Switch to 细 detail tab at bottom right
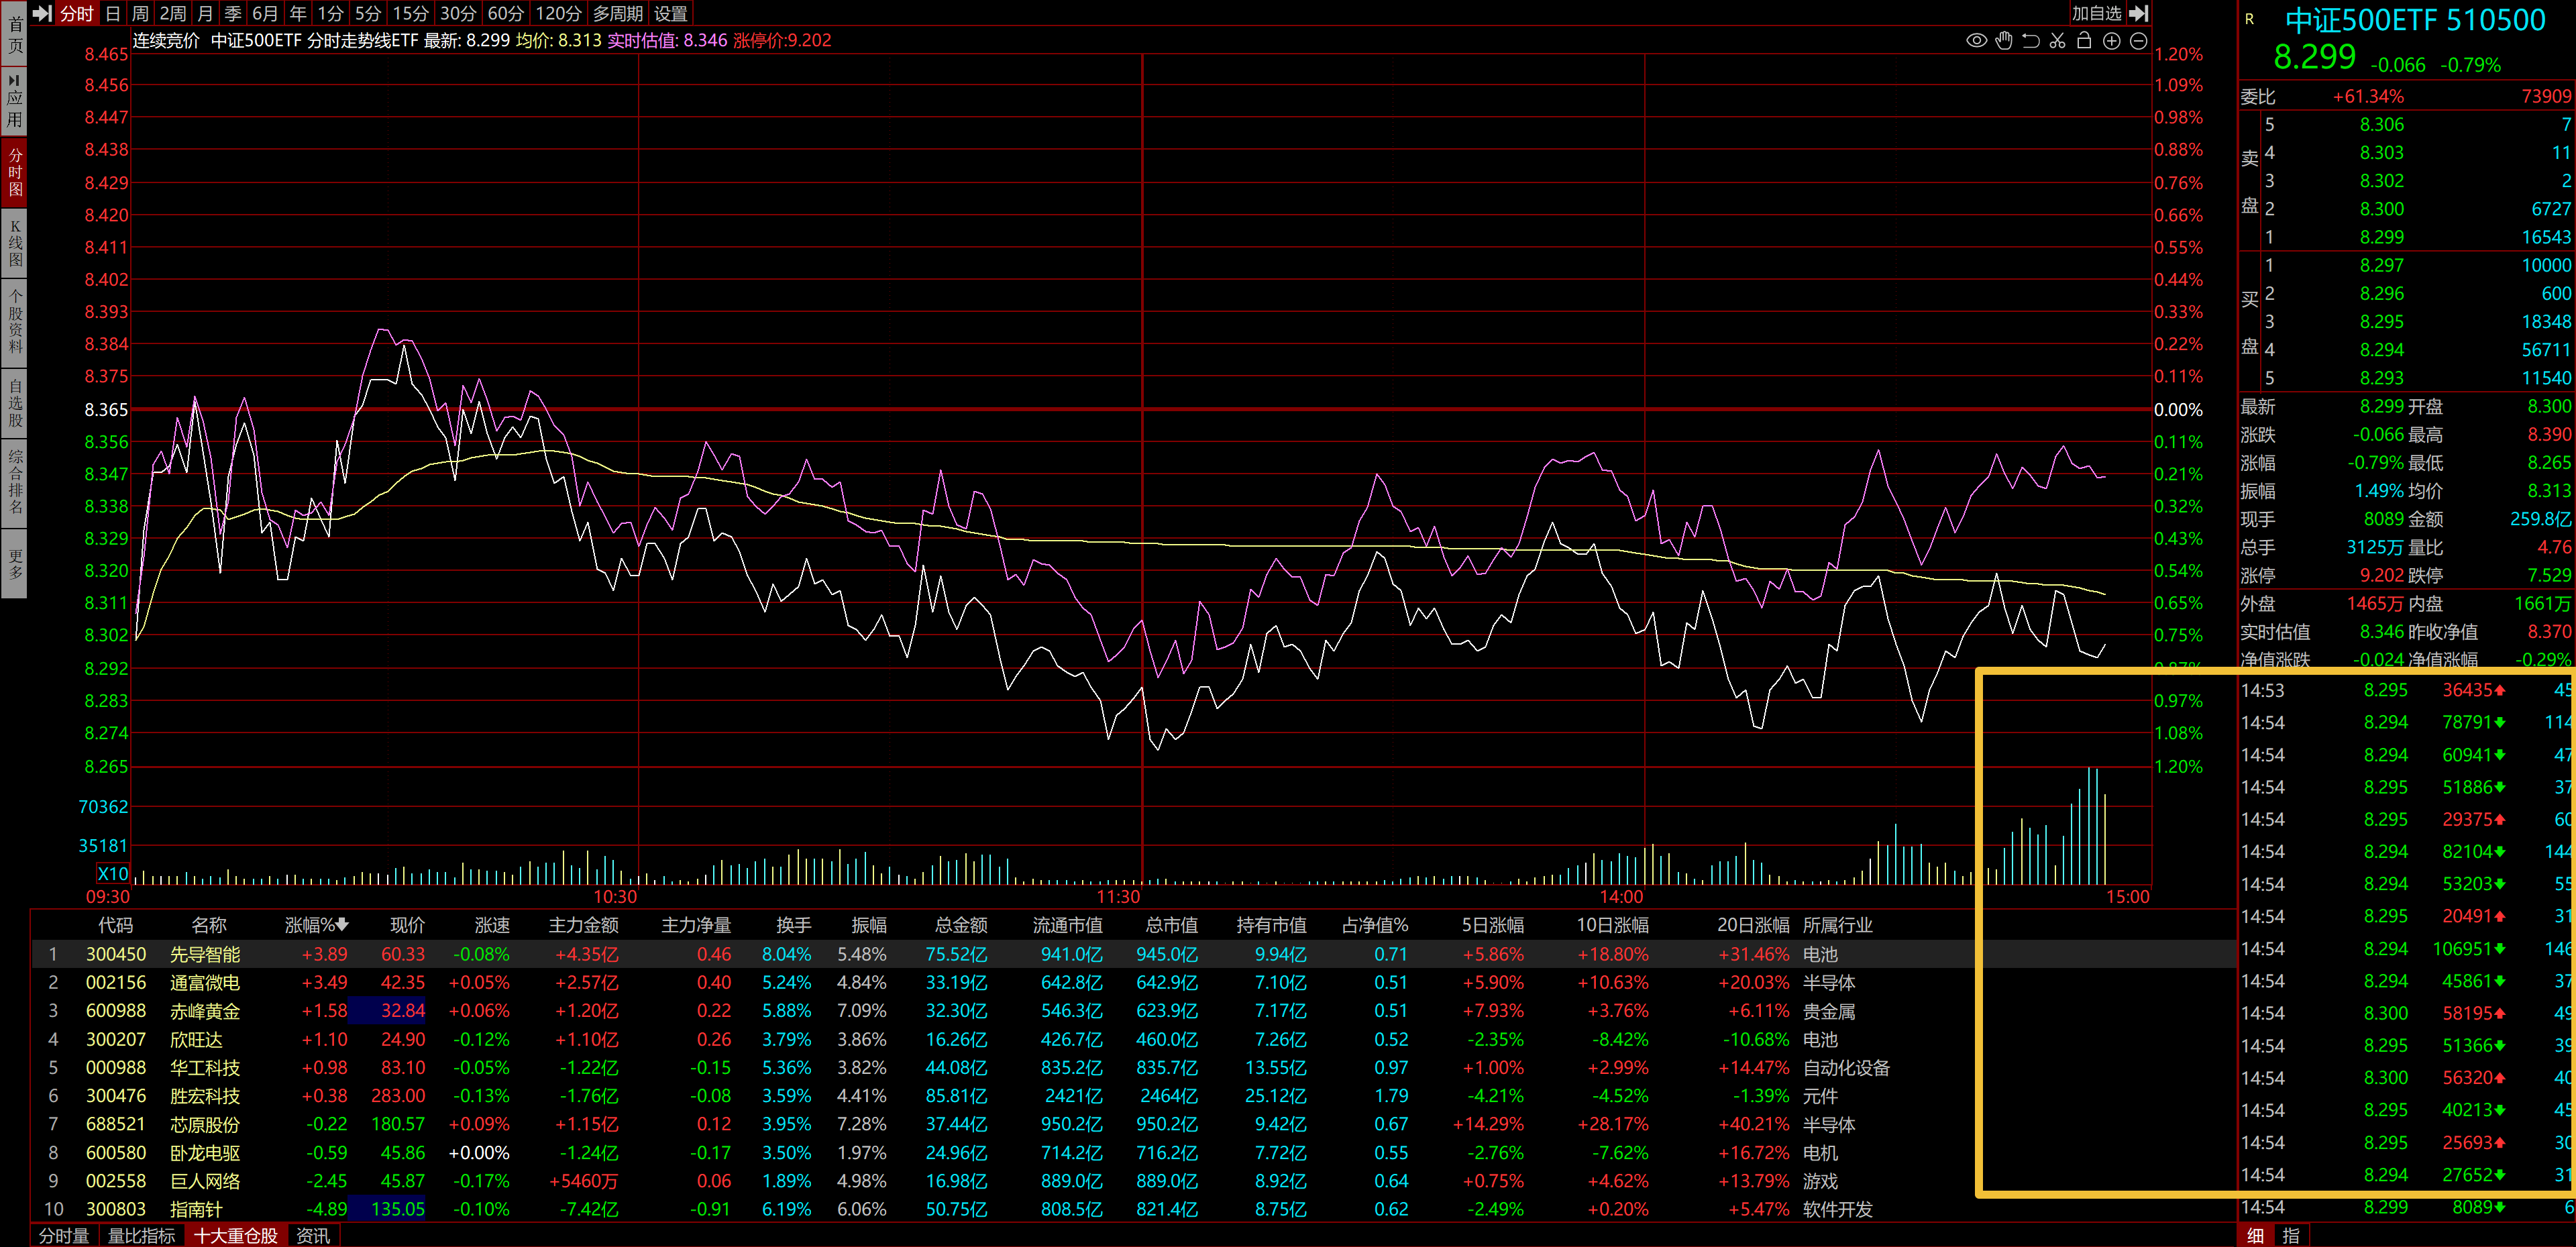 (2255, 1236)
